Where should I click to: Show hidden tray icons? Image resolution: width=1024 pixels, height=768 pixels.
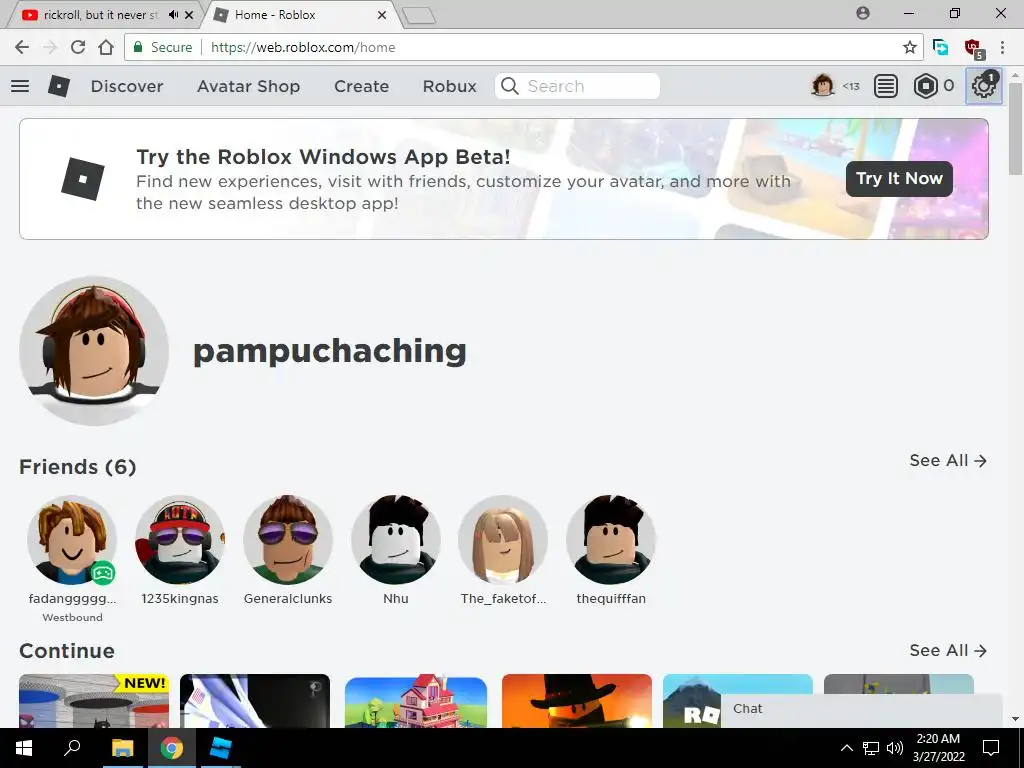point(846,748)
